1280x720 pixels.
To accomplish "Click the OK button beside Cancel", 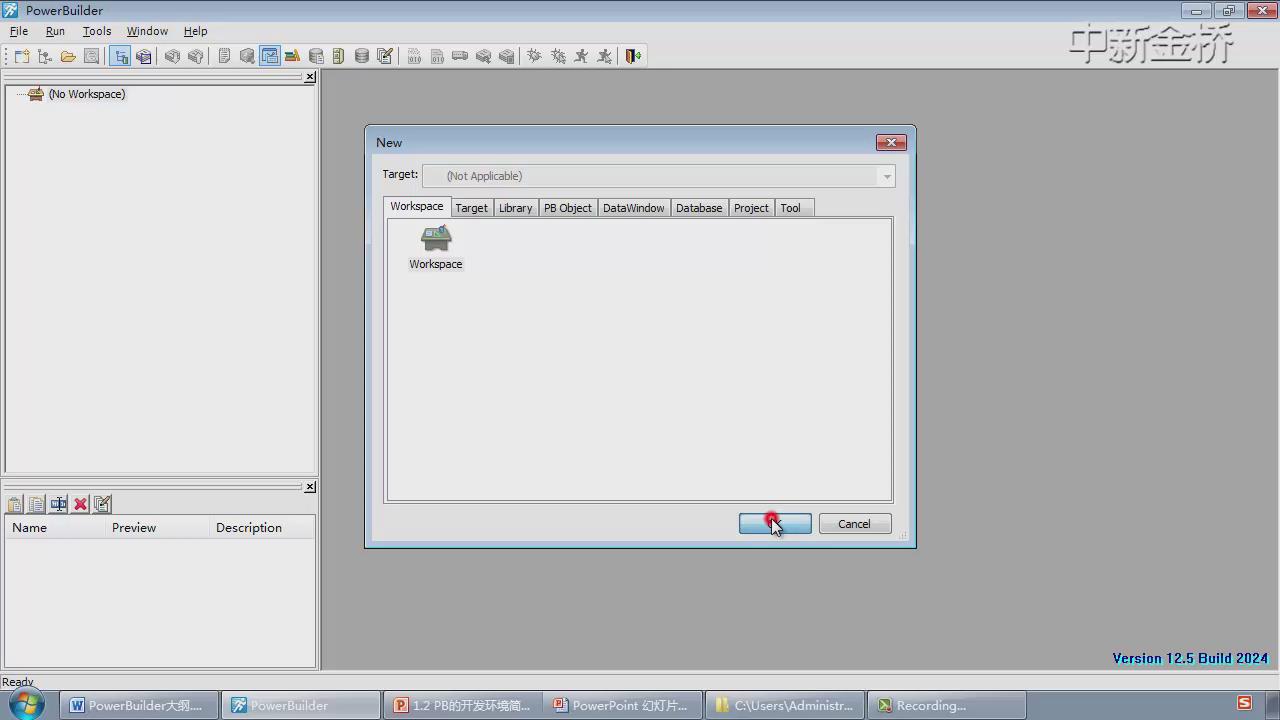I will coord(775,524).
